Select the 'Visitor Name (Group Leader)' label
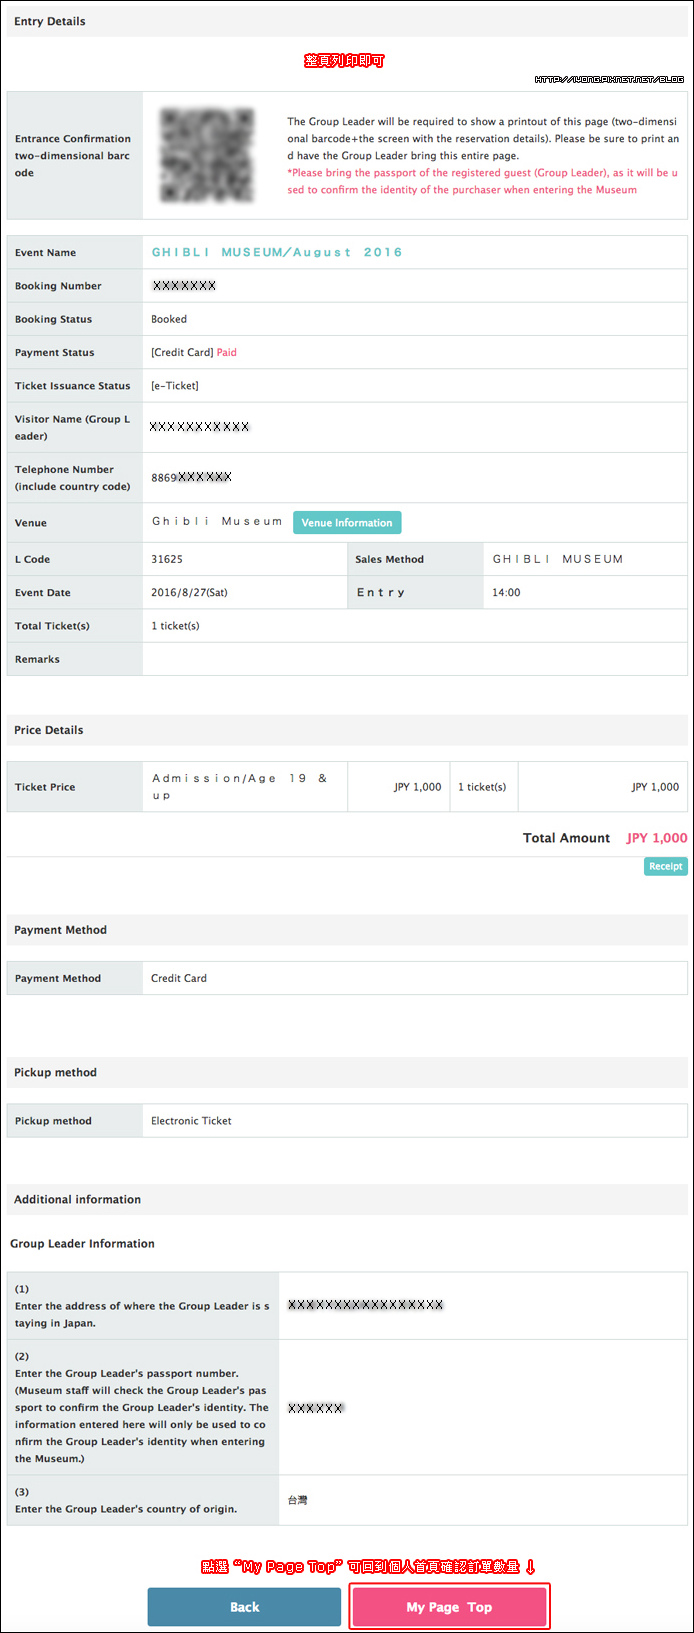Screen dimensions: 694x1633 72,427
